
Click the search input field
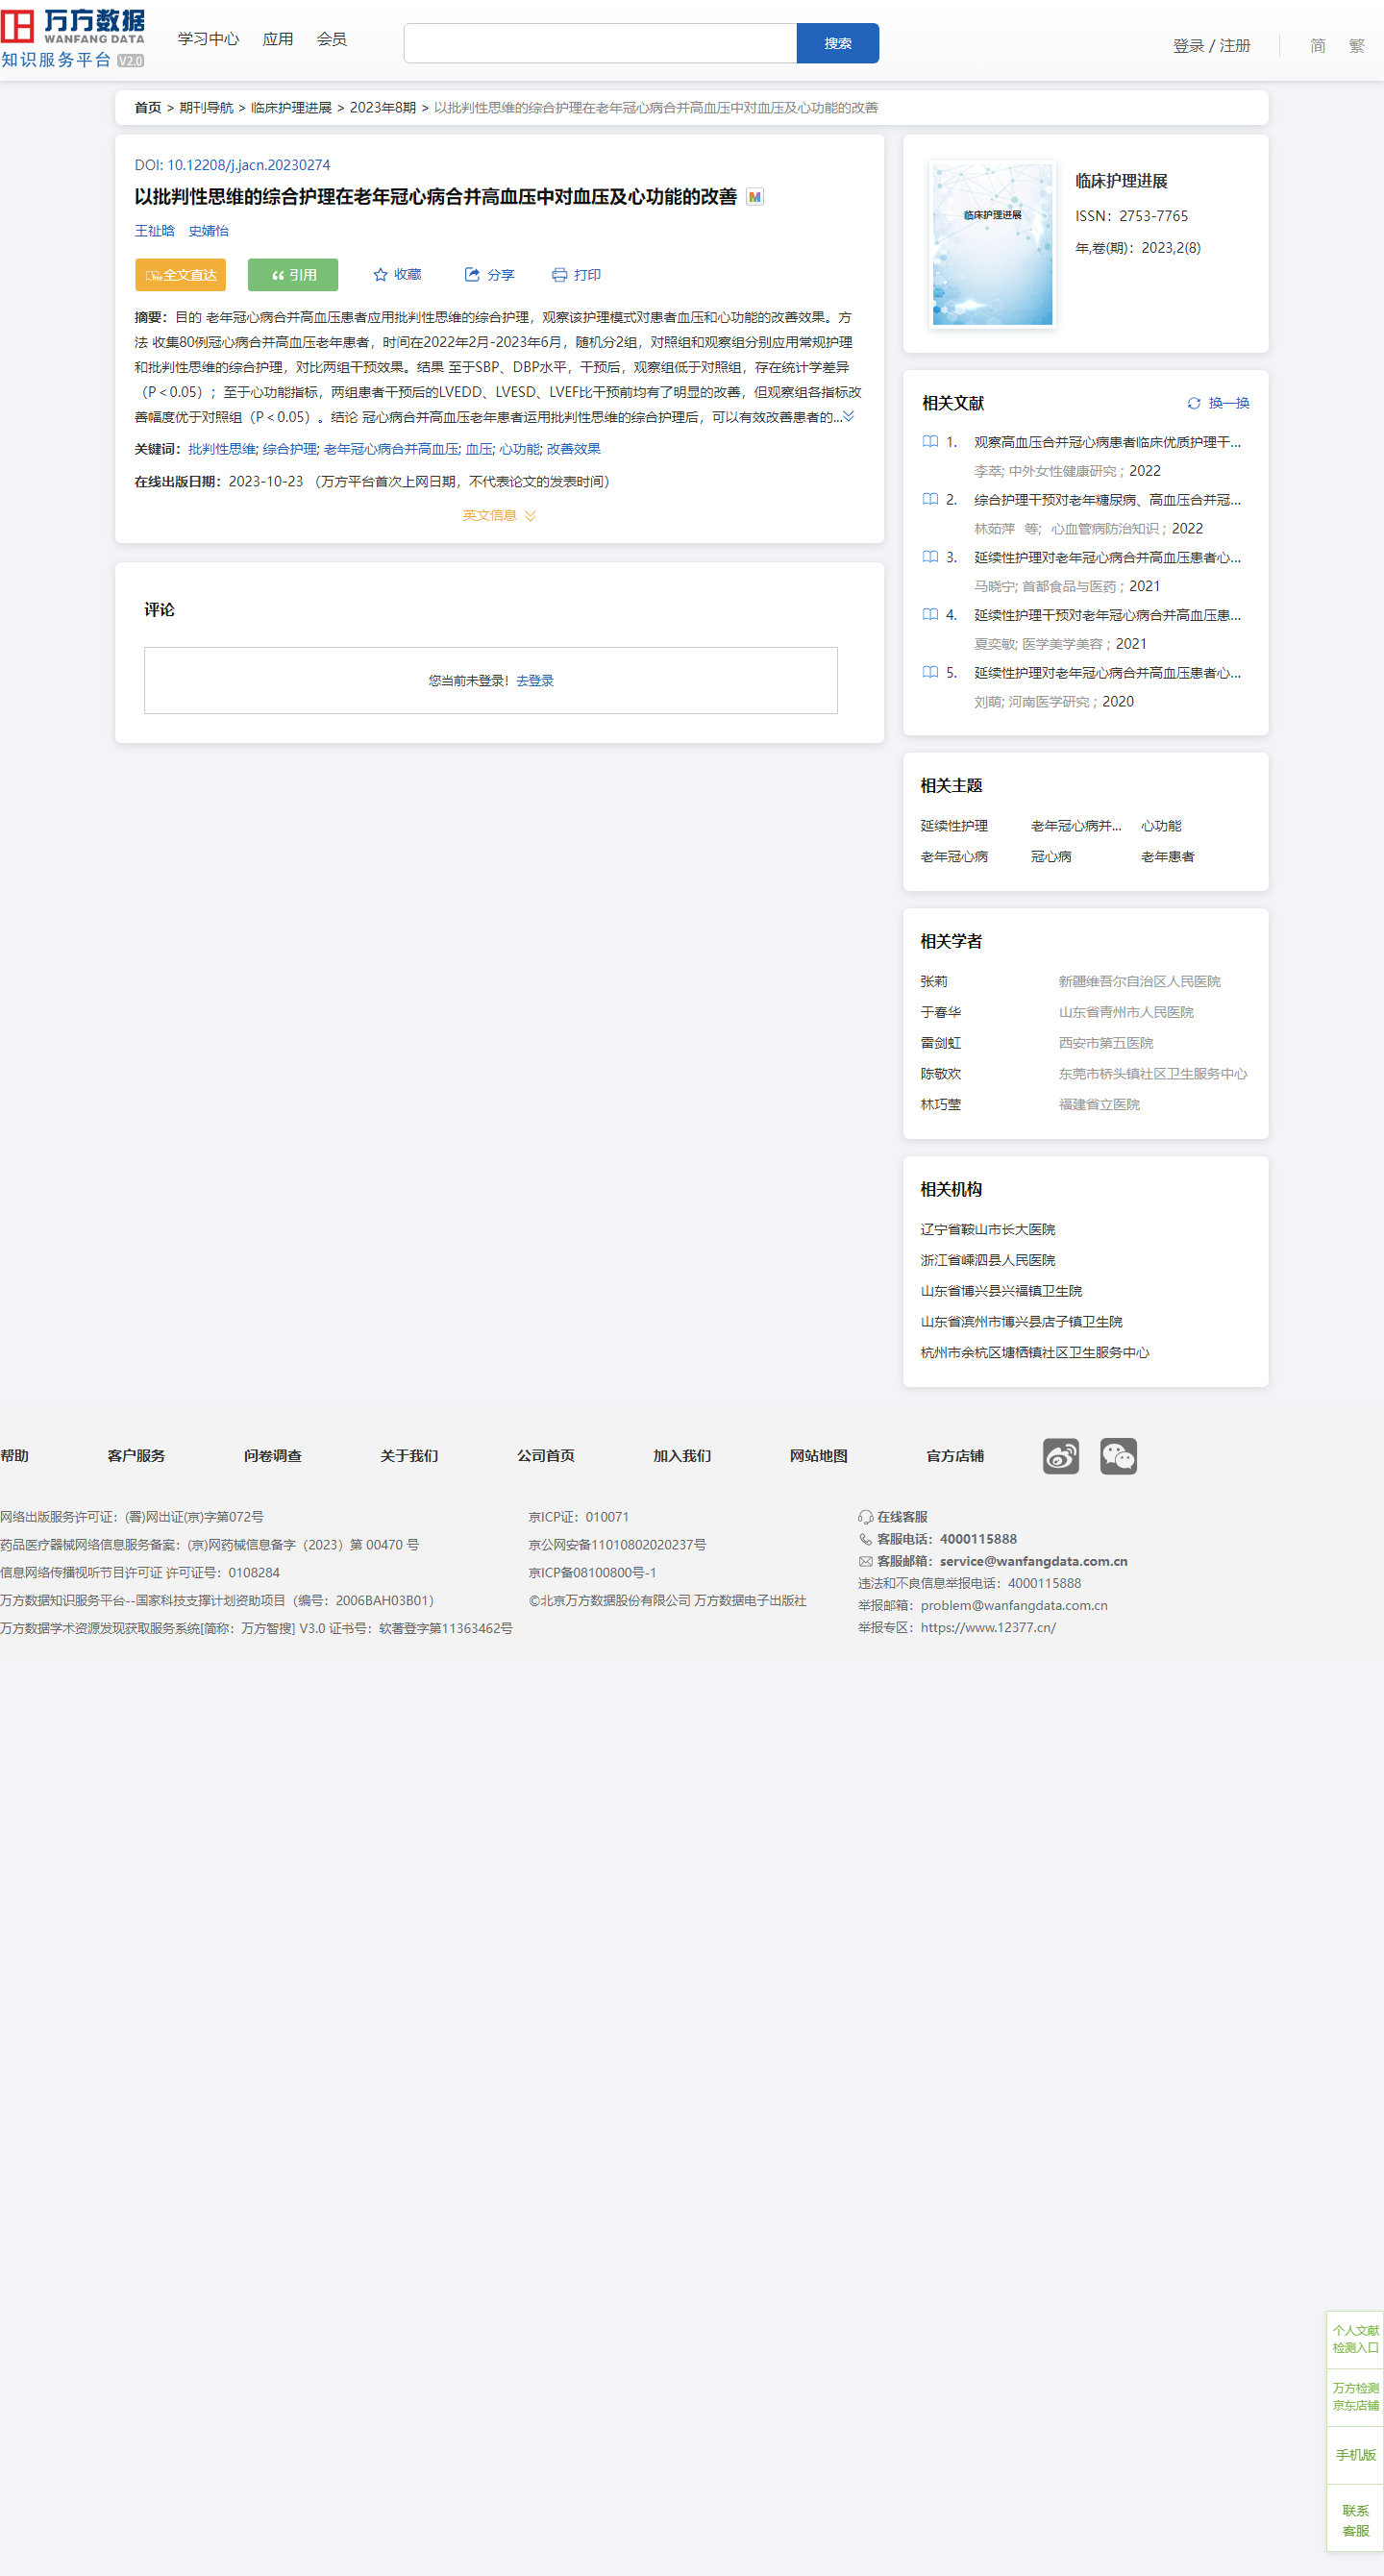(x=600, y=44)
